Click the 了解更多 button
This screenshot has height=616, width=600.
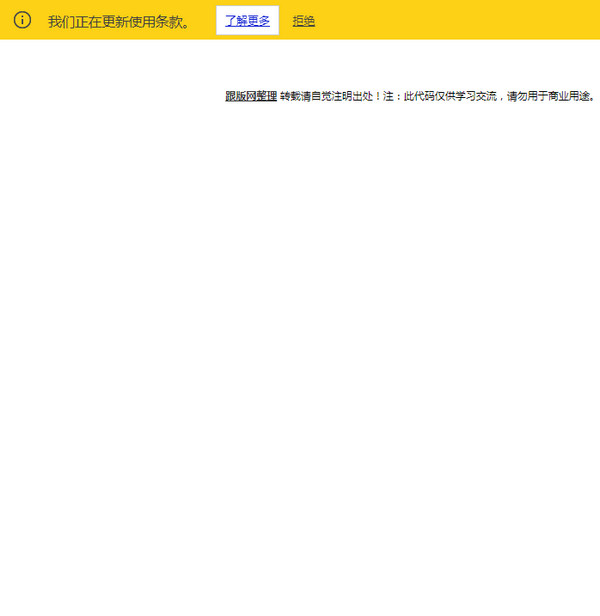pyautogui.click(x=247, y=20)
